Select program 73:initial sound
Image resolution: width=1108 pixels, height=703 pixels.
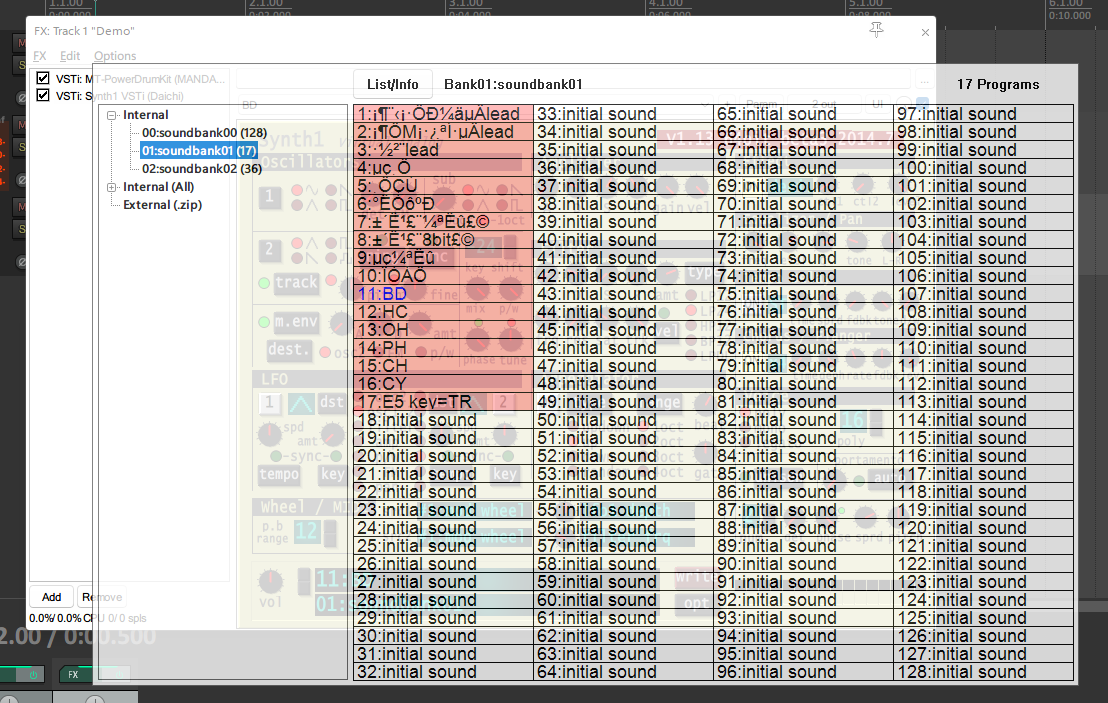pyautogui.click(x=803, y=258)
